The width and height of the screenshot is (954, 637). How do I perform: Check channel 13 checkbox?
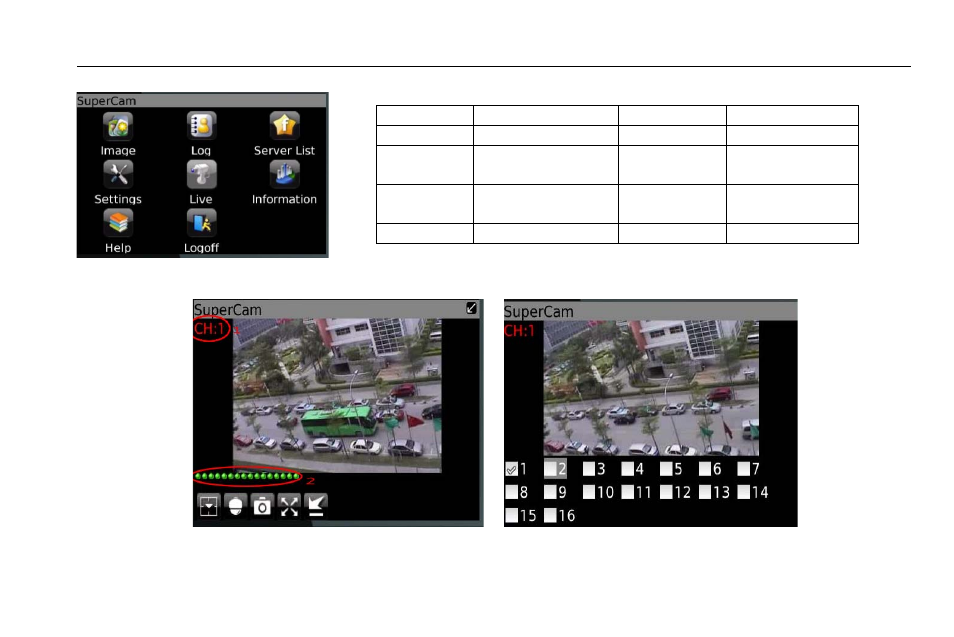(x=705, y=492)
